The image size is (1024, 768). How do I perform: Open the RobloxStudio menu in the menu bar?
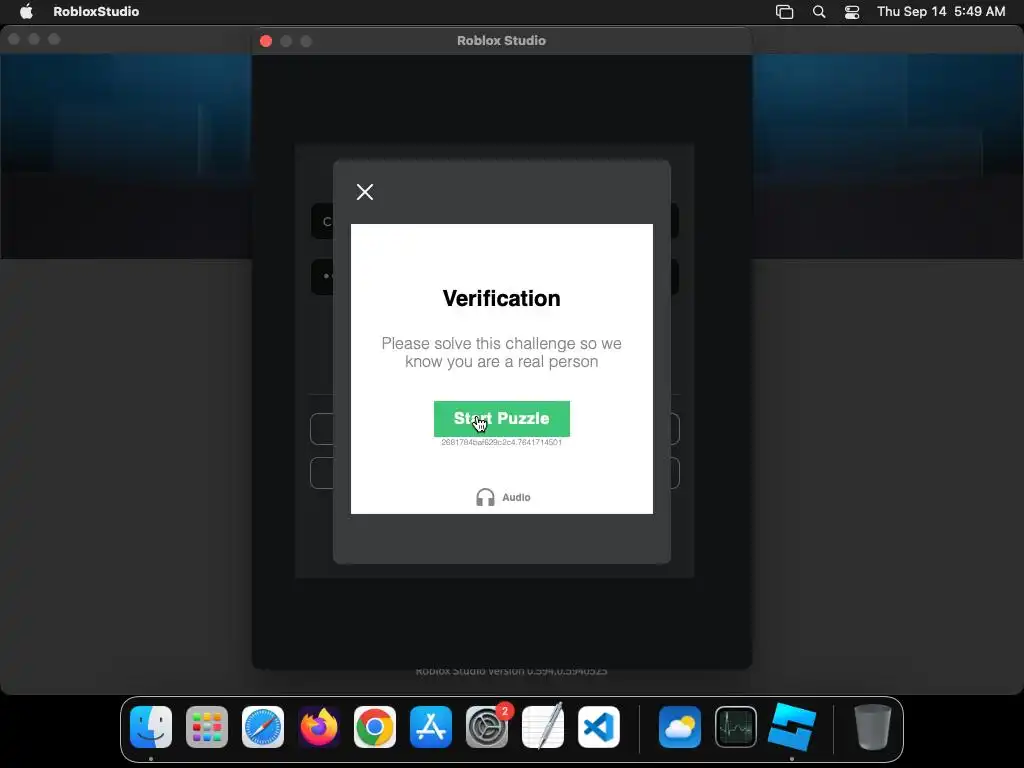[x=96, y=11]
